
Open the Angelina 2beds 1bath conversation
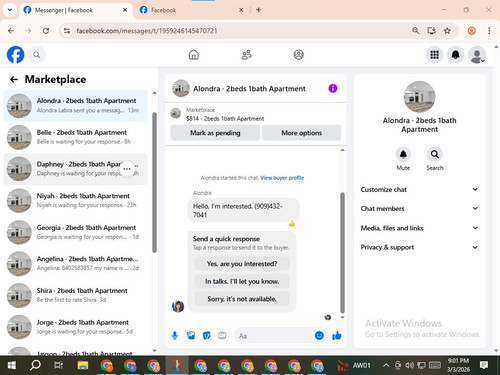click(x=76, y=264)
